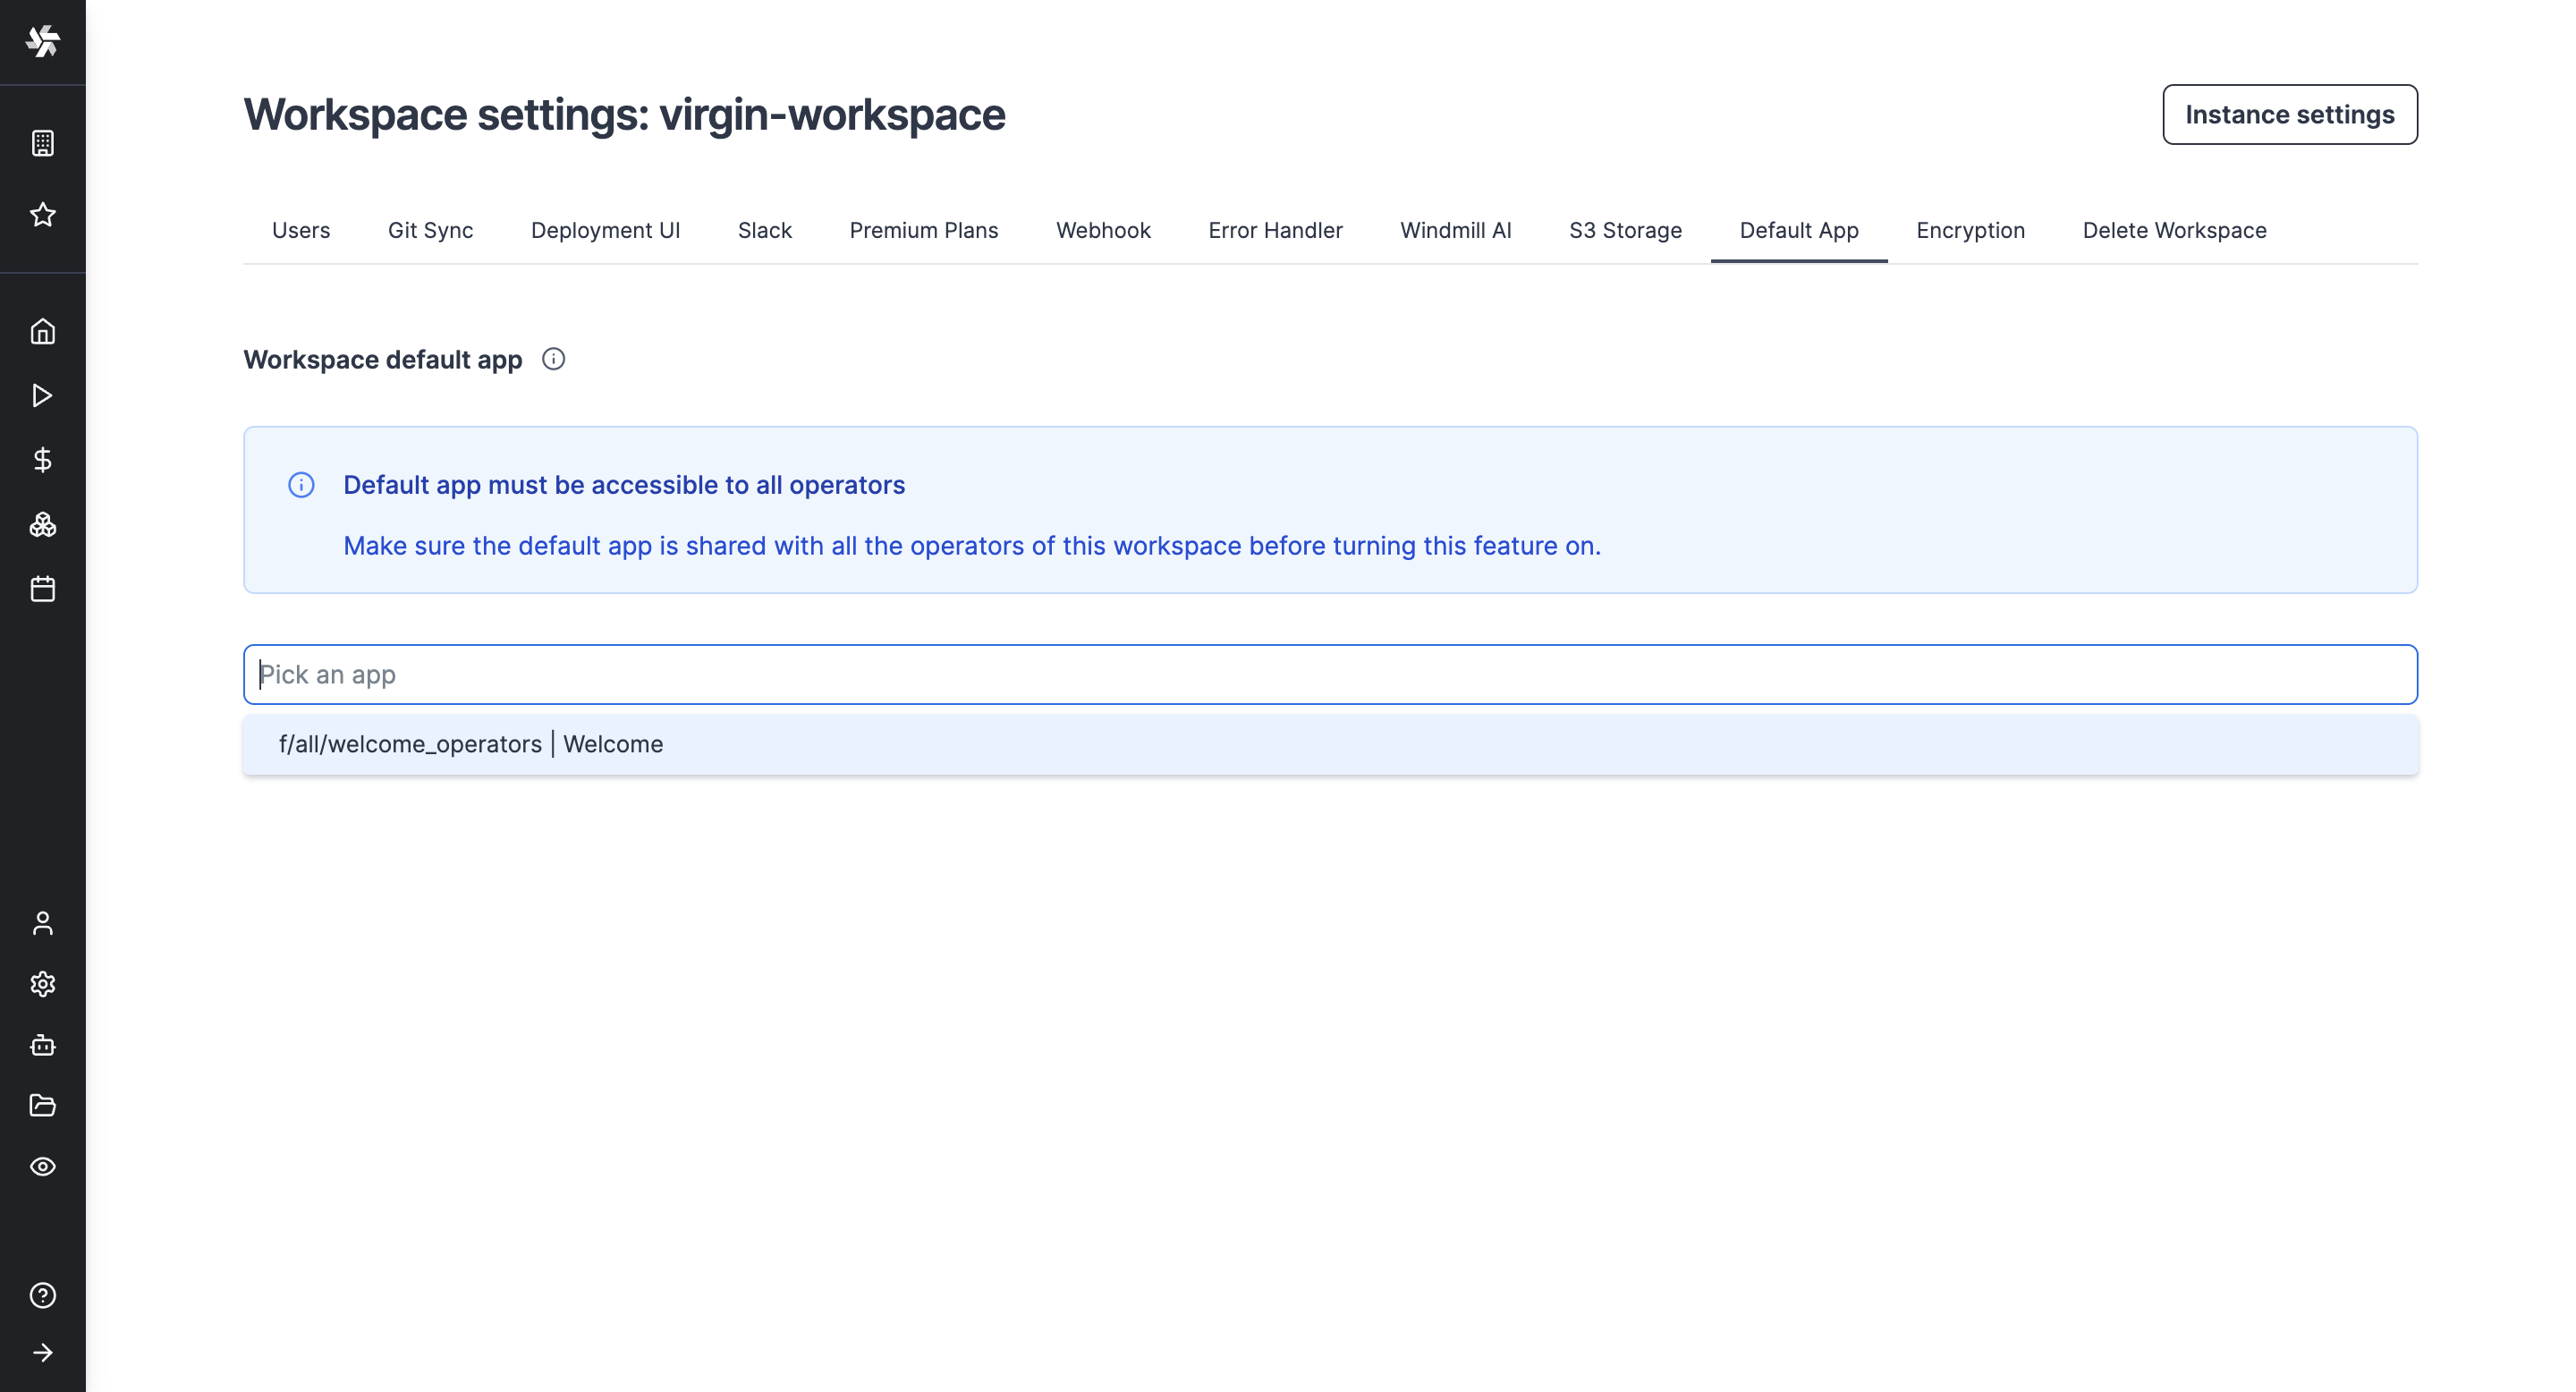Viewport: 2576px width, 1392px height.
Task: Focus the Pick an app field
Action: pyautogui.click(x=1330, y=675)
